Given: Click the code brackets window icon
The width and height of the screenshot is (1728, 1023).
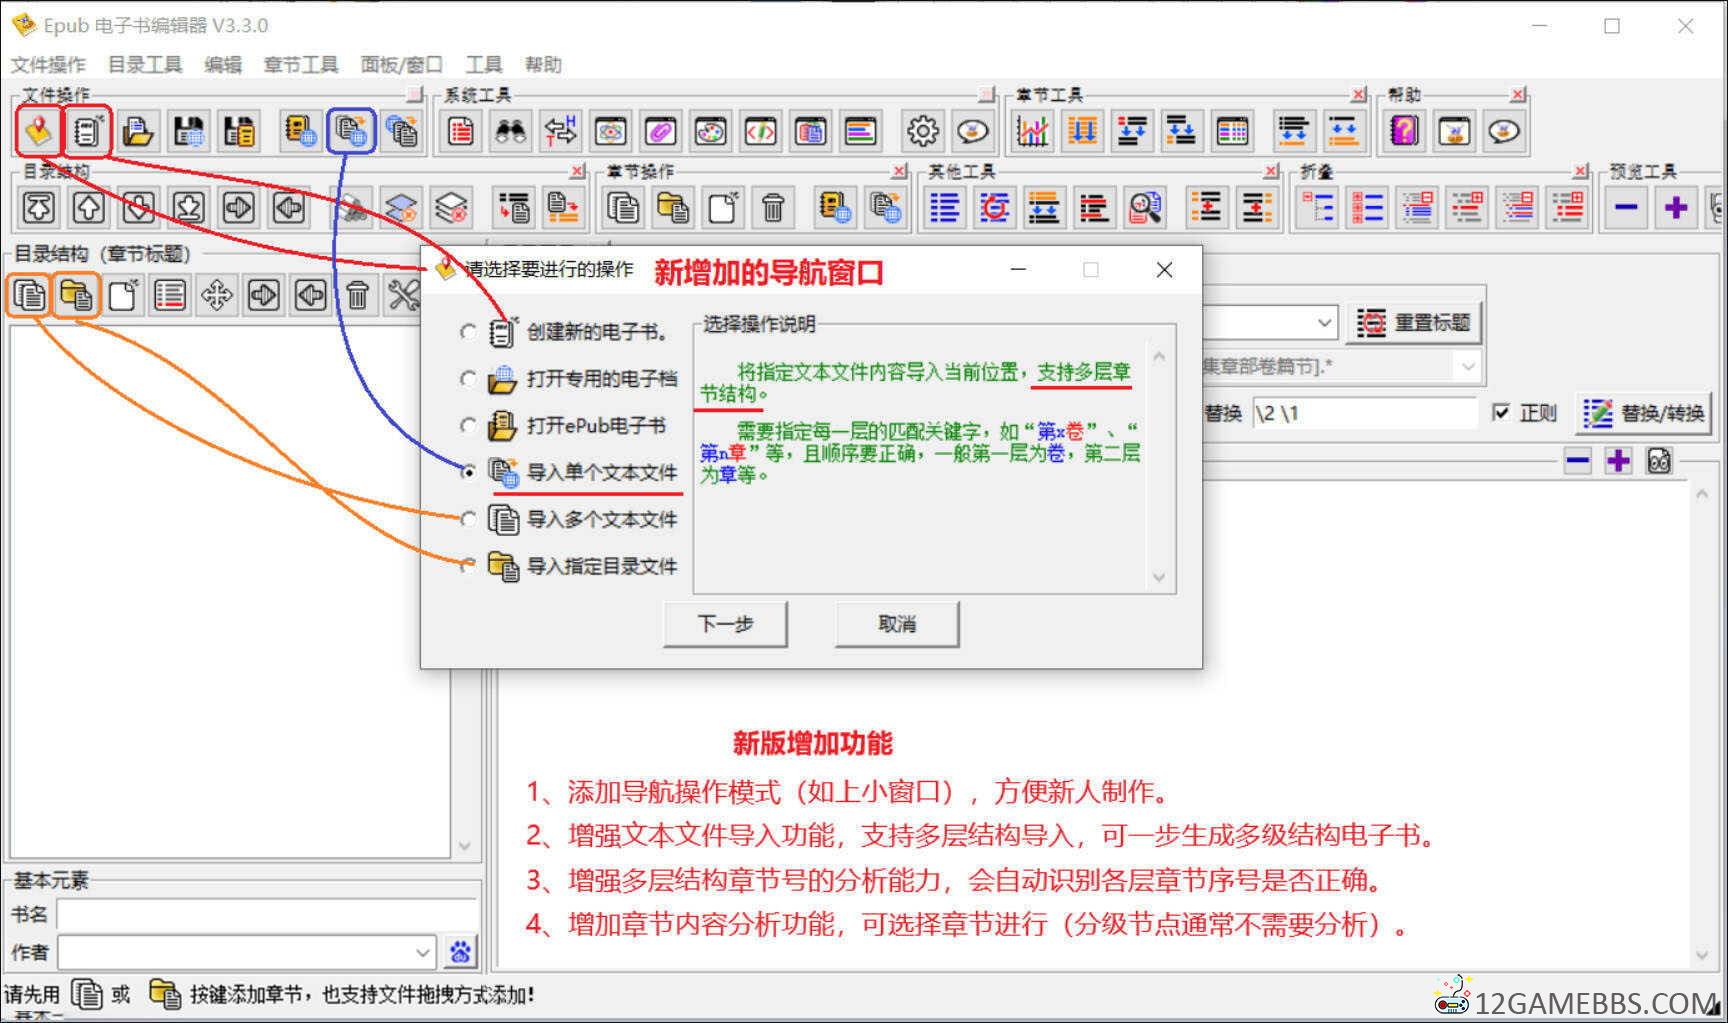Looking at the screenshot, I should (x=761, y=131).
